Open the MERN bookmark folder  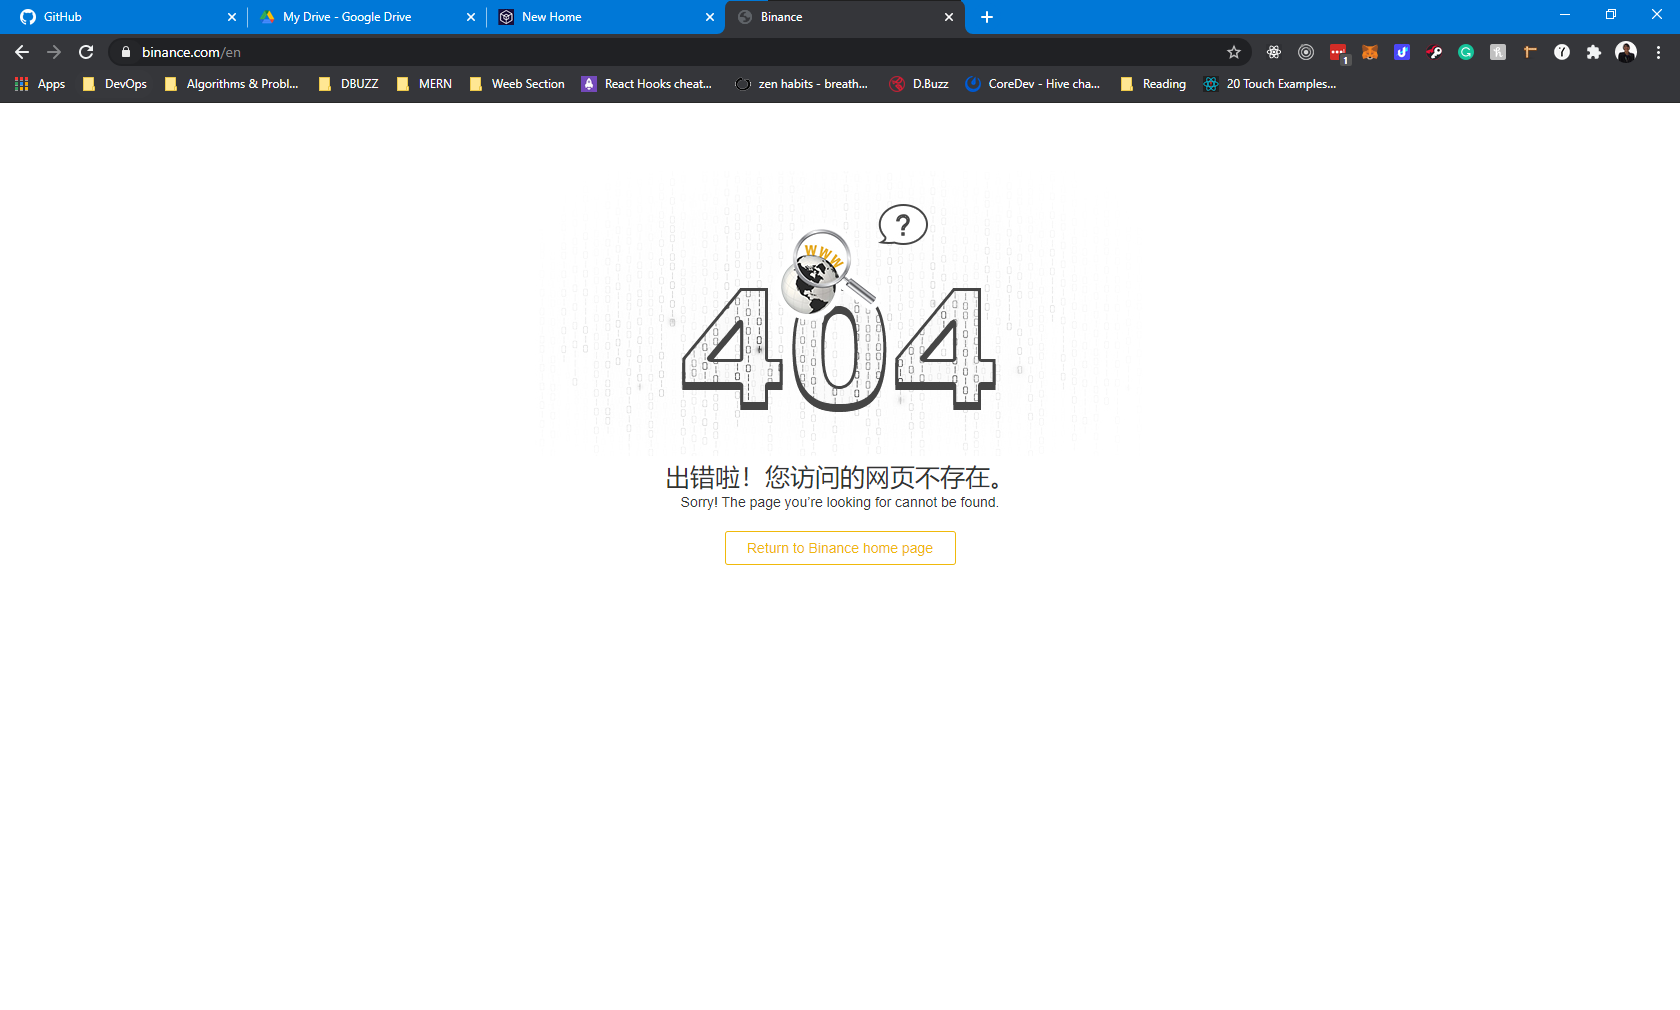[424, 84]
